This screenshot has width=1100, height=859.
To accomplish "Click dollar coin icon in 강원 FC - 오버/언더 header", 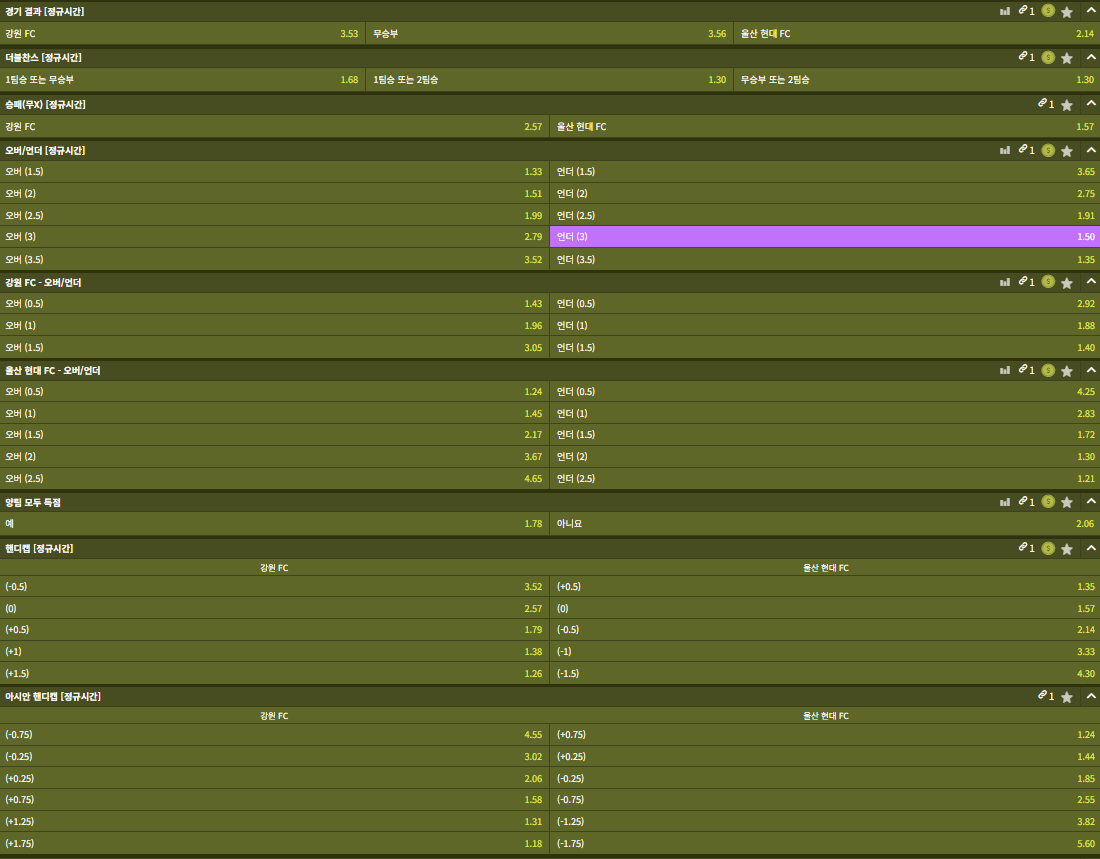I will tap(1048, 282).
